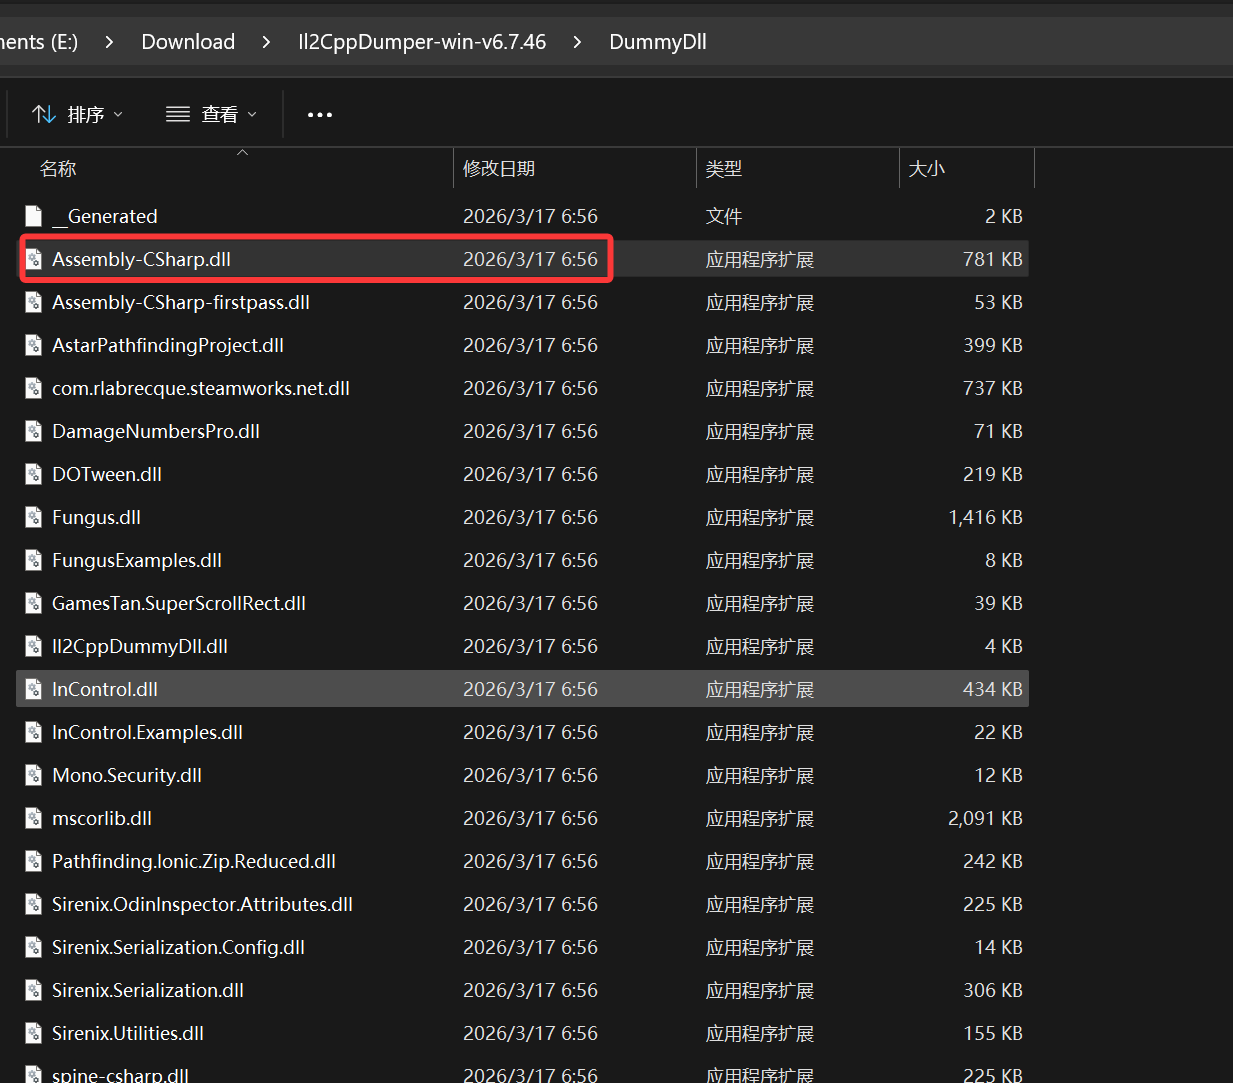Click the Mono.Security.dll file icon
This screenshot has width=1233, height=1083.
pos(34,775)
